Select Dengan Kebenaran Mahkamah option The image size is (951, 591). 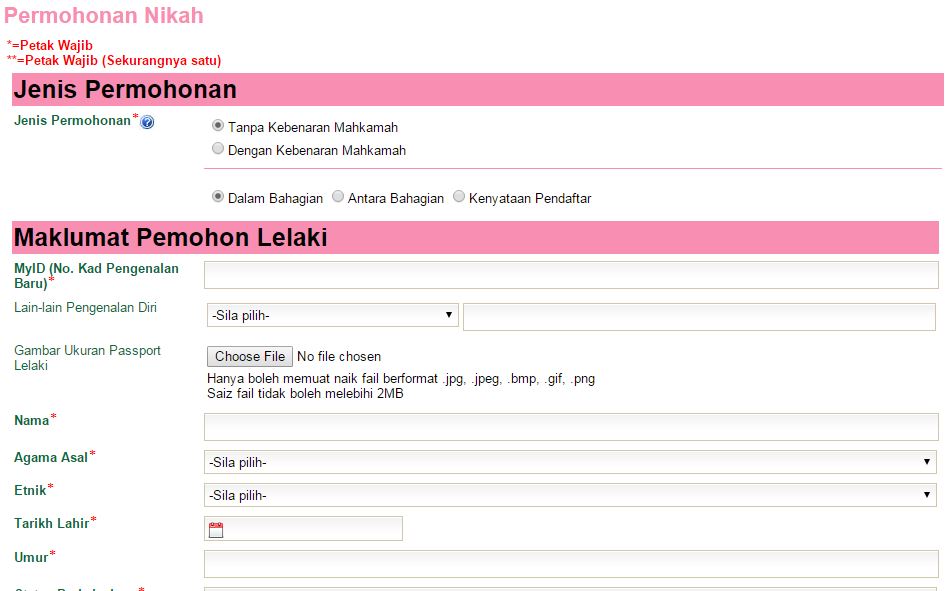218,149
